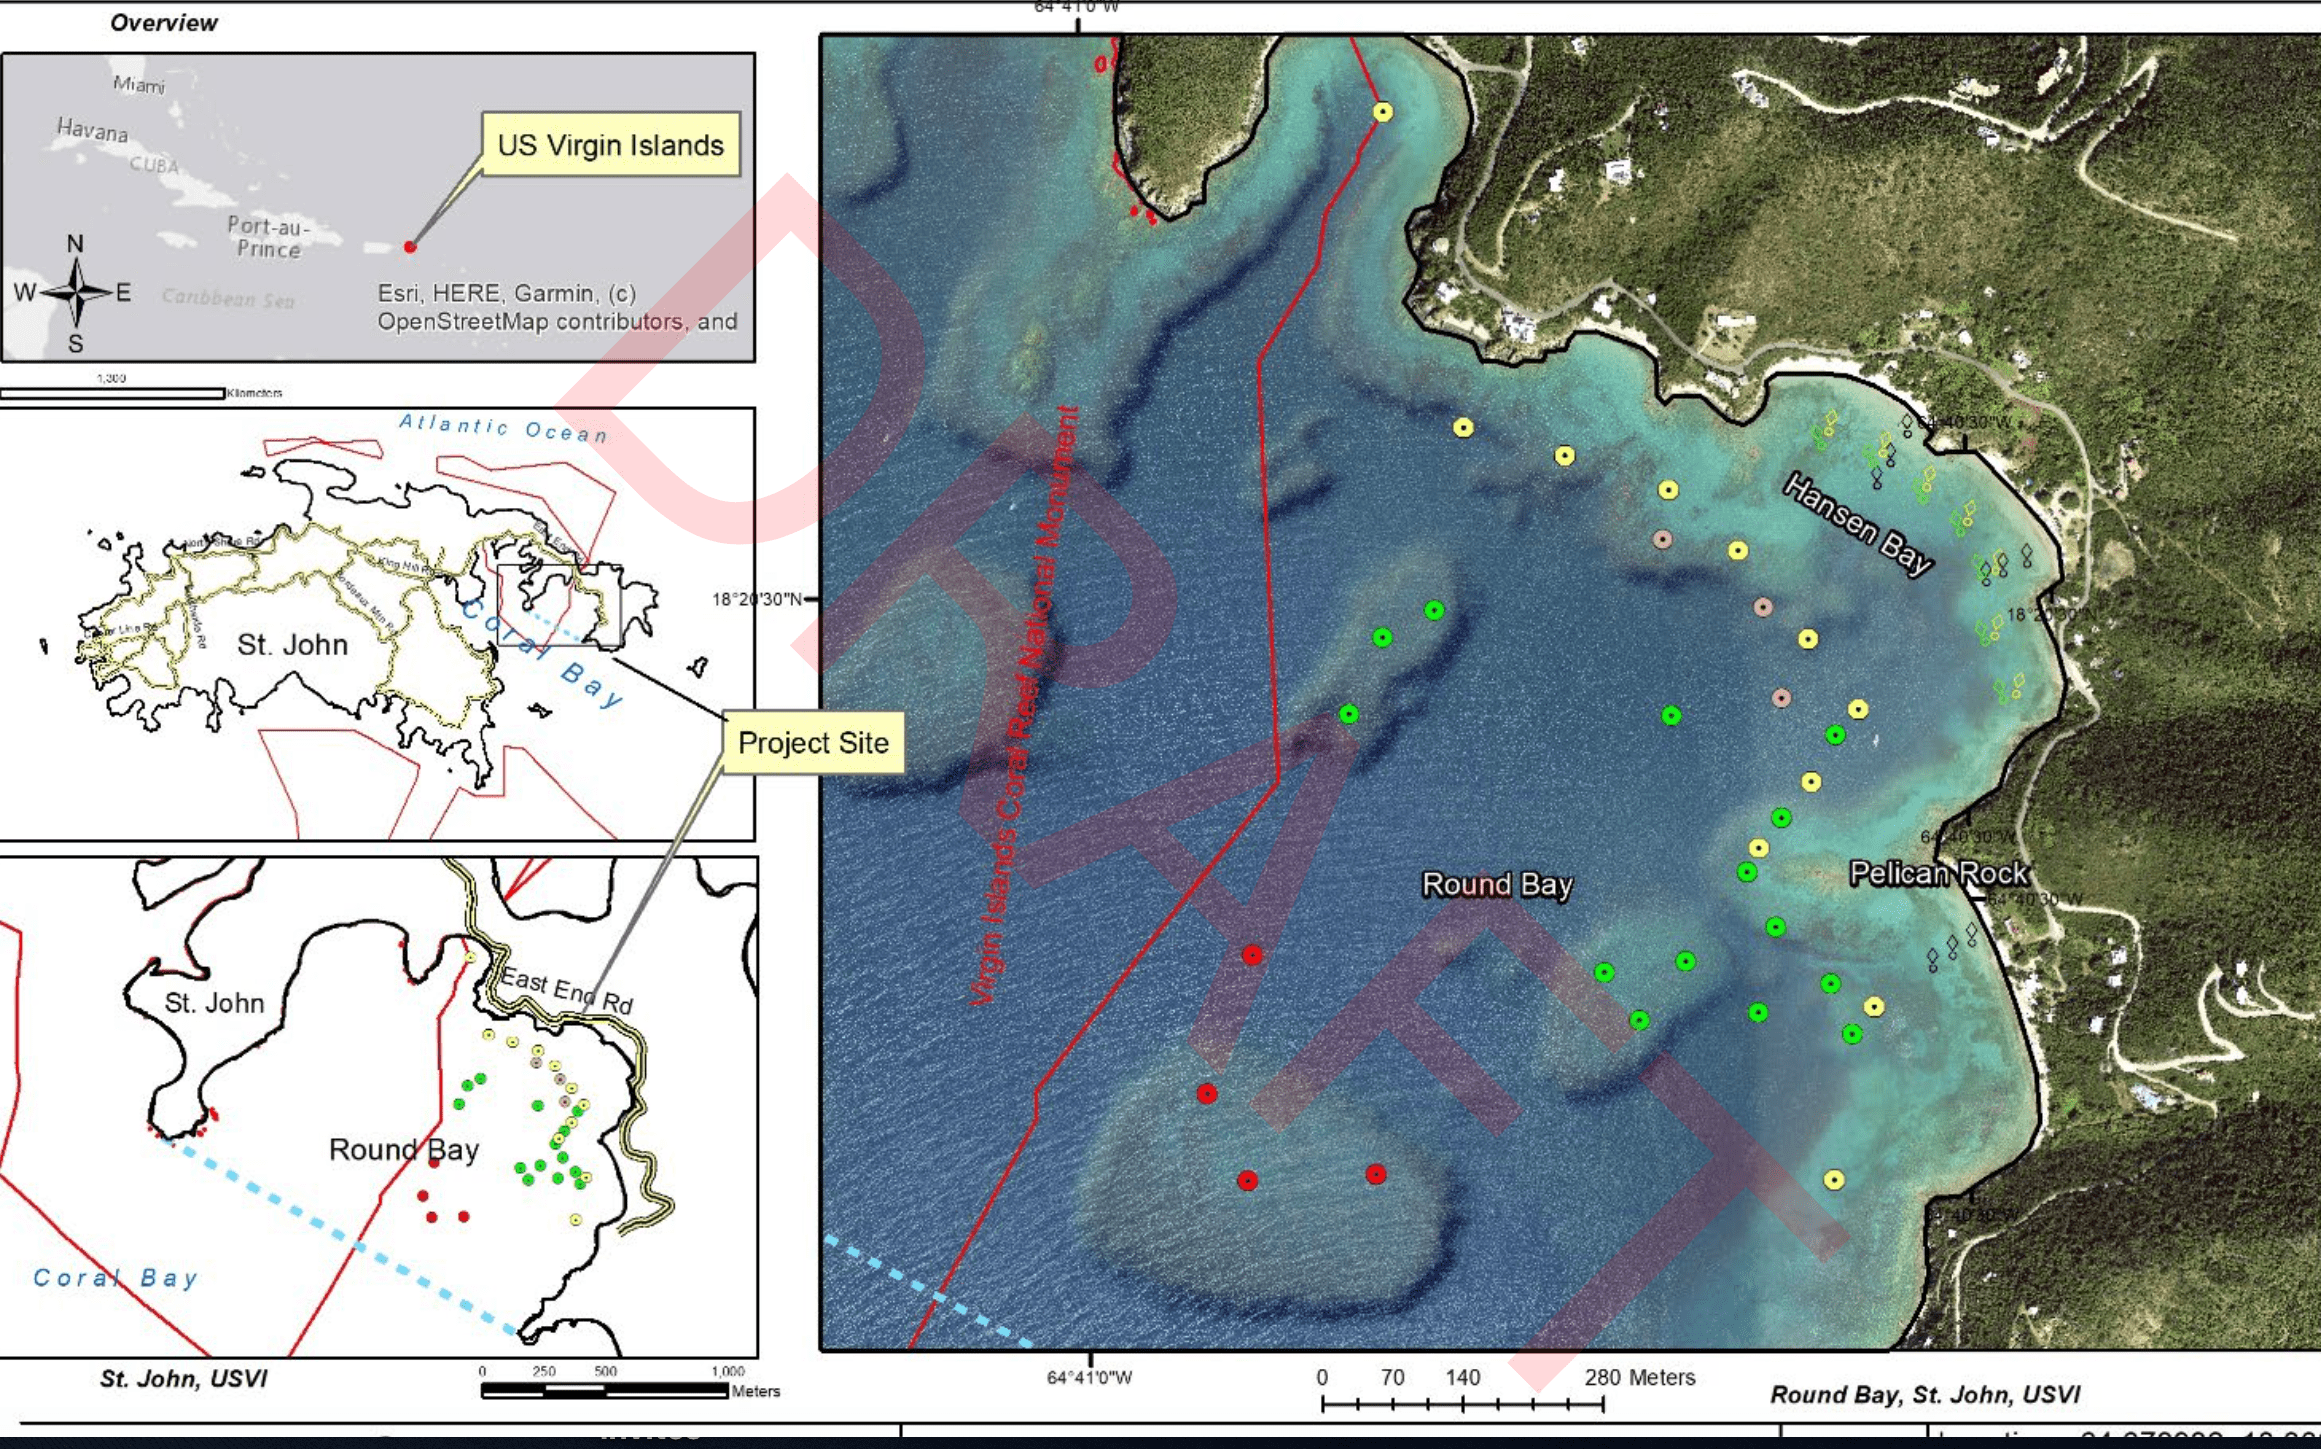The height and width of the screenshot is (1449, 2321).
Task: Click the Pelican Rock label
Action: tap(1939, 873)
